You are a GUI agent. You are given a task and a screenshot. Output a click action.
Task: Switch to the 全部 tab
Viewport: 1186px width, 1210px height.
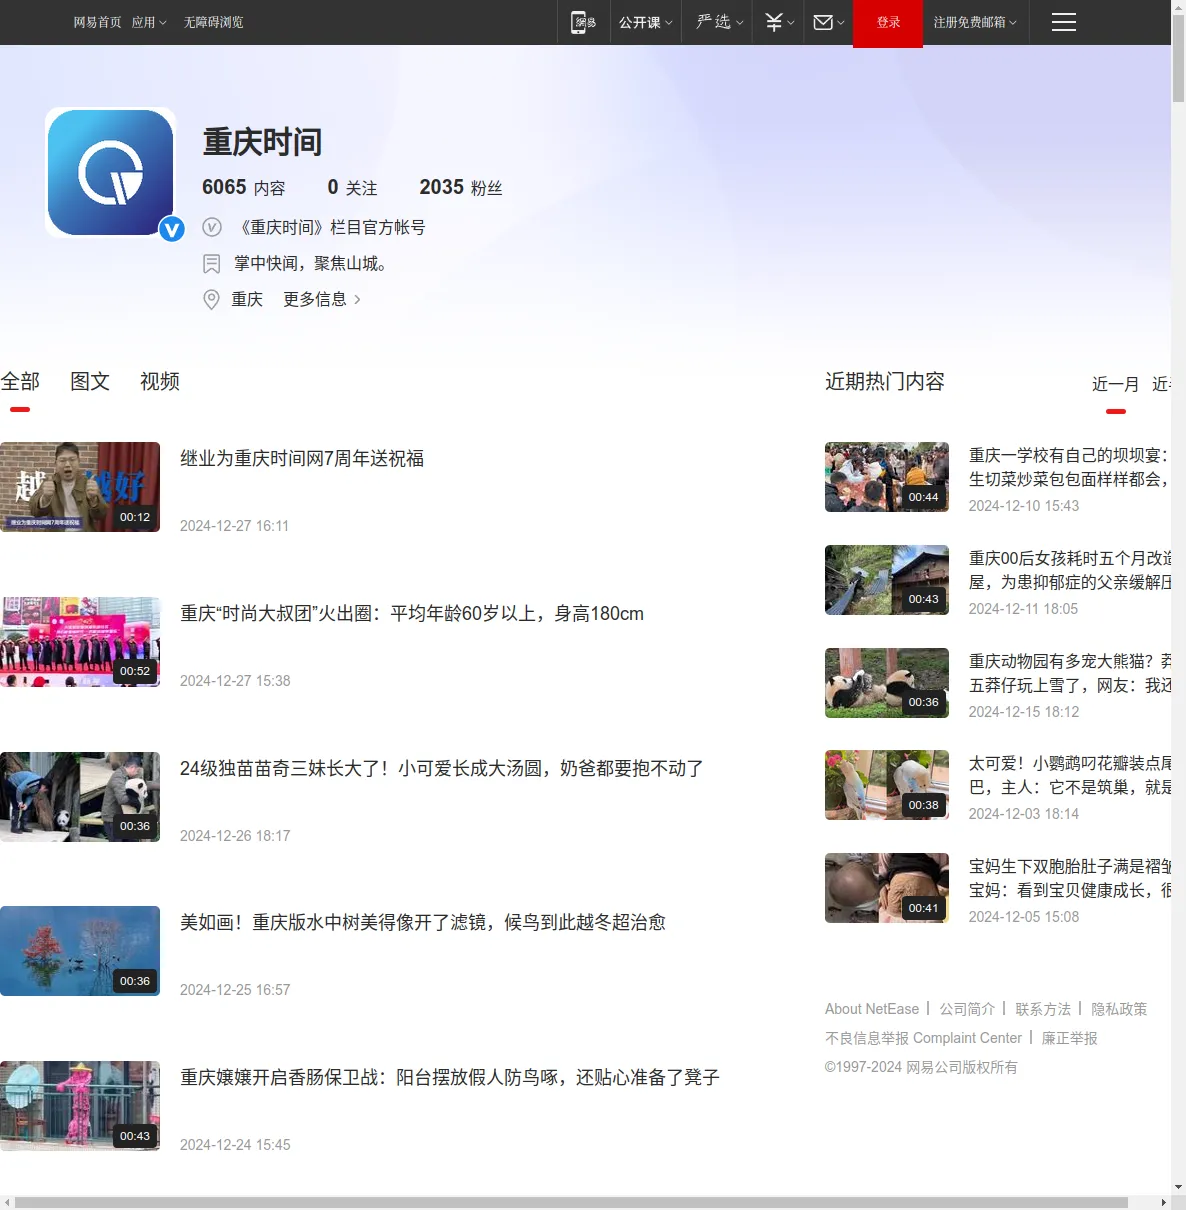20,381
